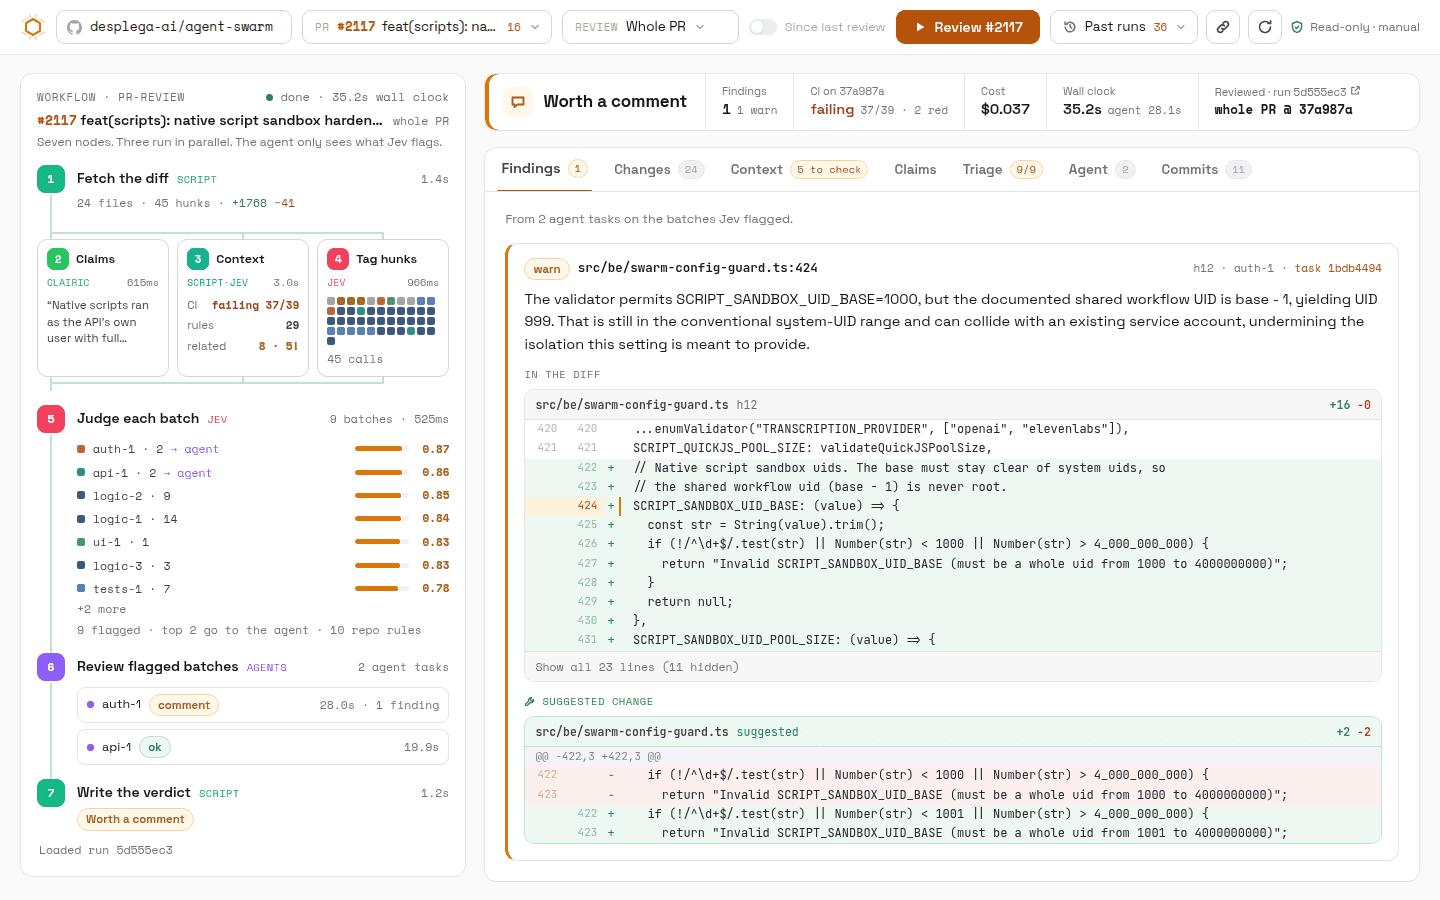Click the wrench icon by Suggested change
This screenshot has height=900, width=1440.
tap(530, 702)
